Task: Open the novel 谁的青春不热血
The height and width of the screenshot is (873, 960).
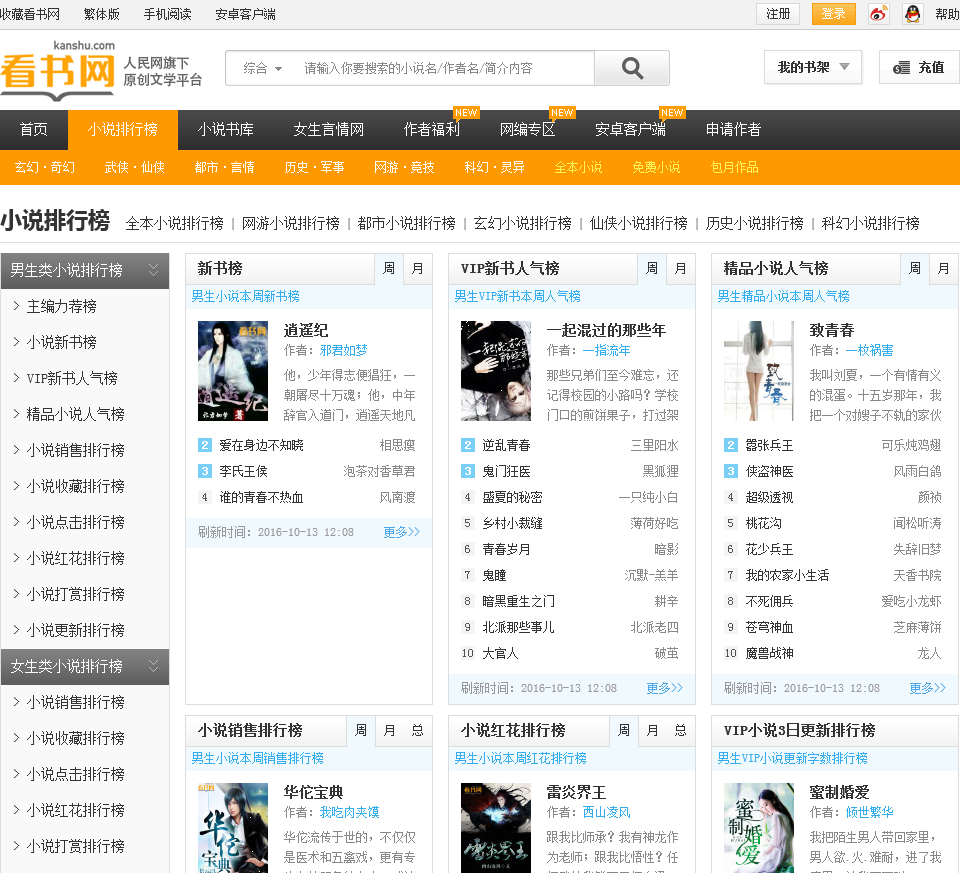Action: (261, 498)
